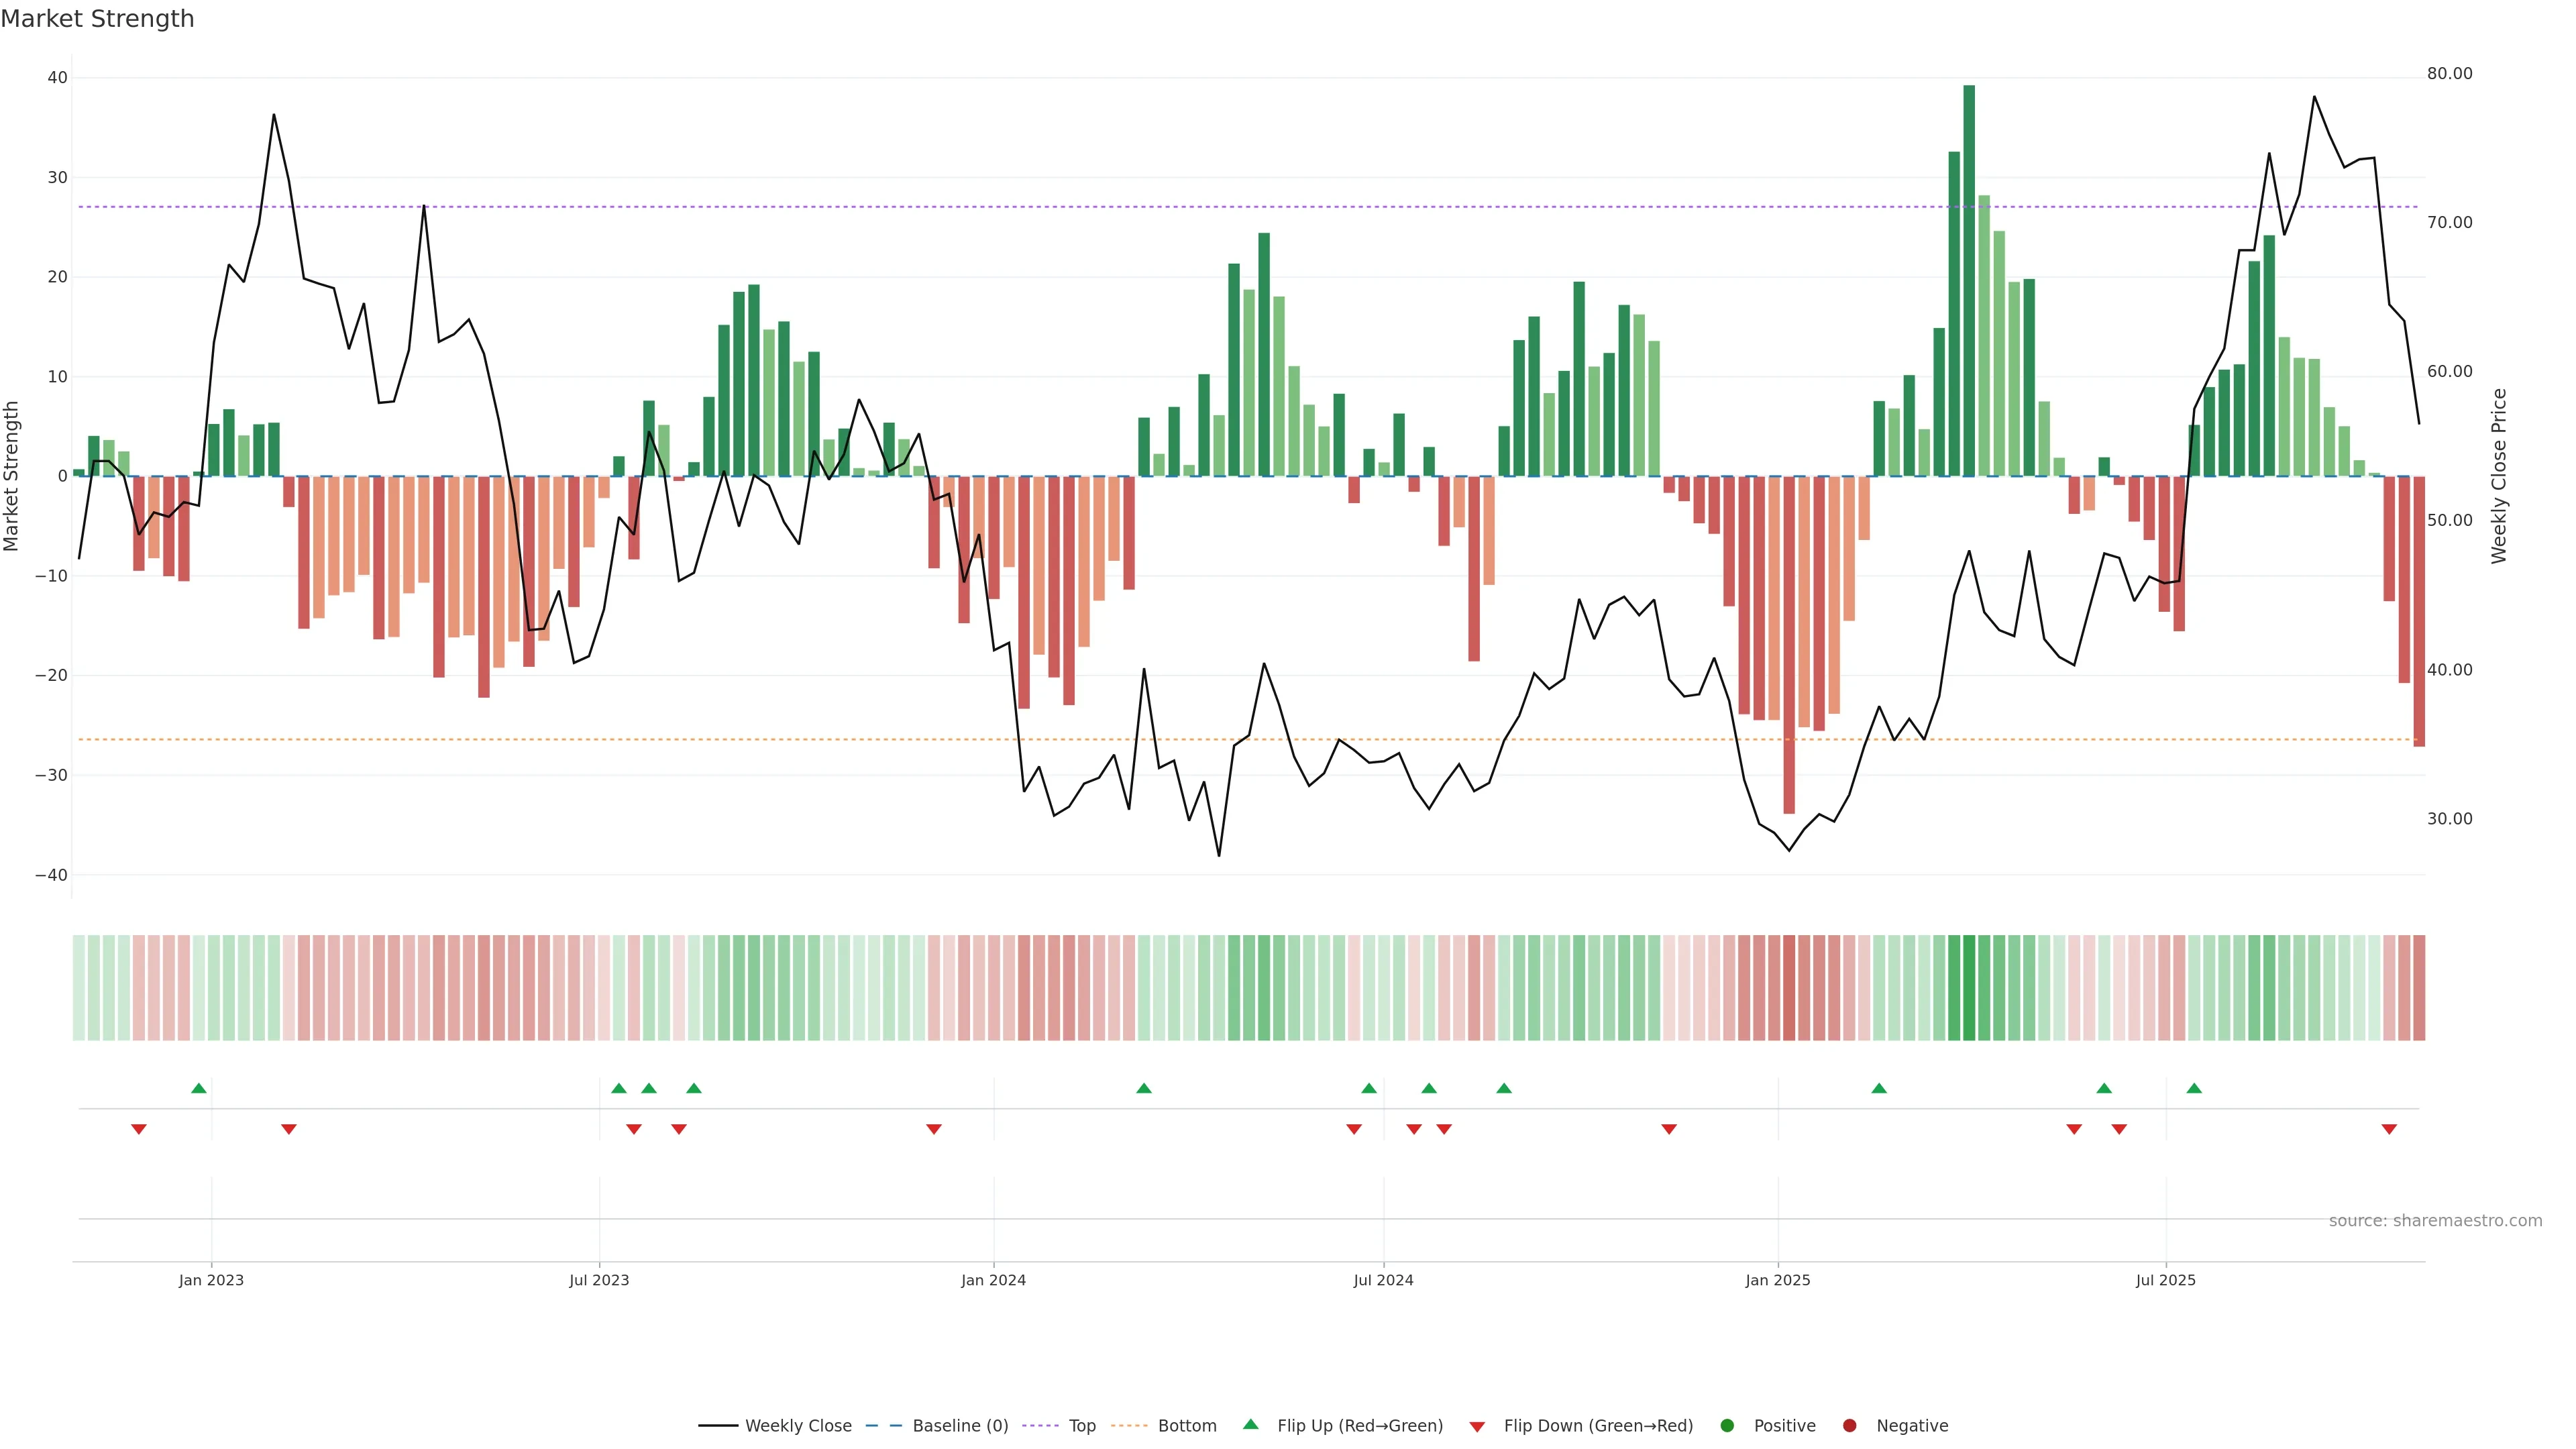This screenshot has width=2576, height=1449.
Task: Click the Jul 2023 x-axis label
Action: (x=599, y=1280)
